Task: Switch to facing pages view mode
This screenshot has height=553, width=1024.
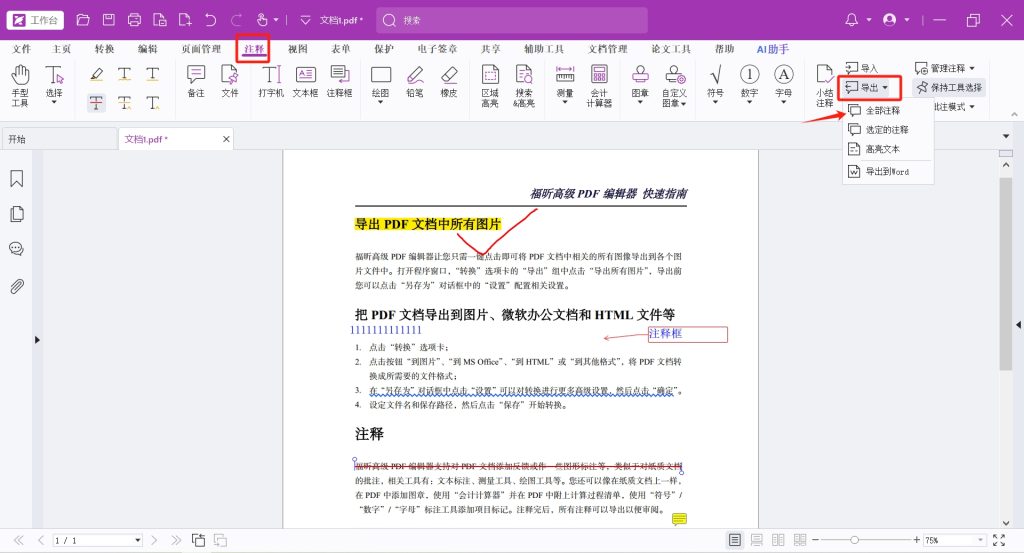Action: pyautogui.click(x=778, y=540)
